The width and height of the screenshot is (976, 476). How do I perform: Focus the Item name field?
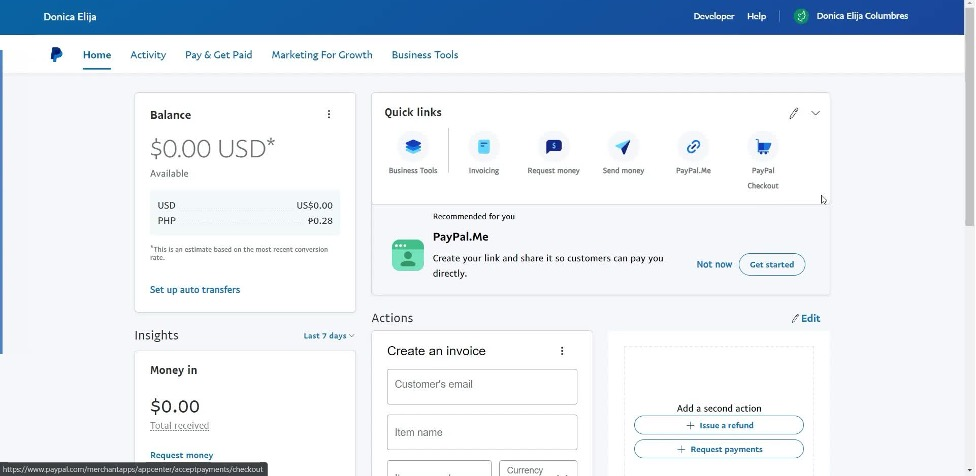(x=482, y=432)
